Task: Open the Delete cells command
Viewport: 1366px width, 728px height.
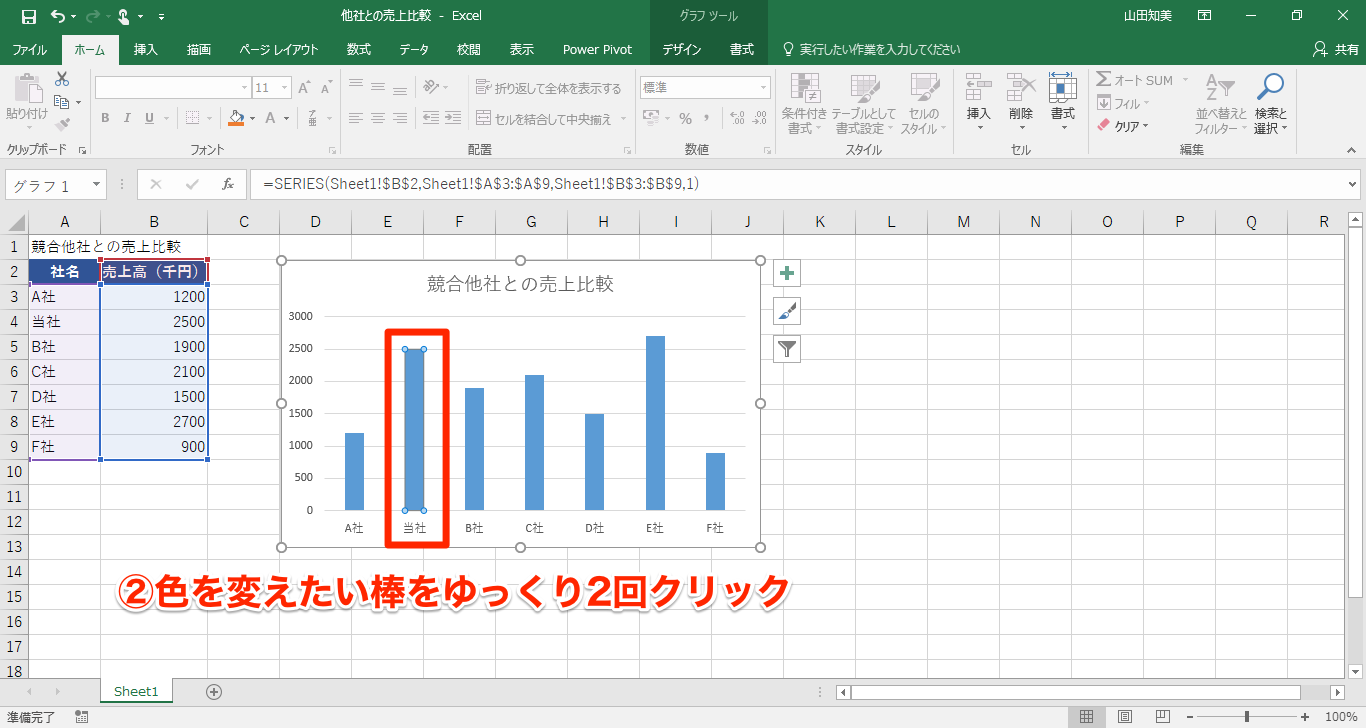Action: 1021,104
